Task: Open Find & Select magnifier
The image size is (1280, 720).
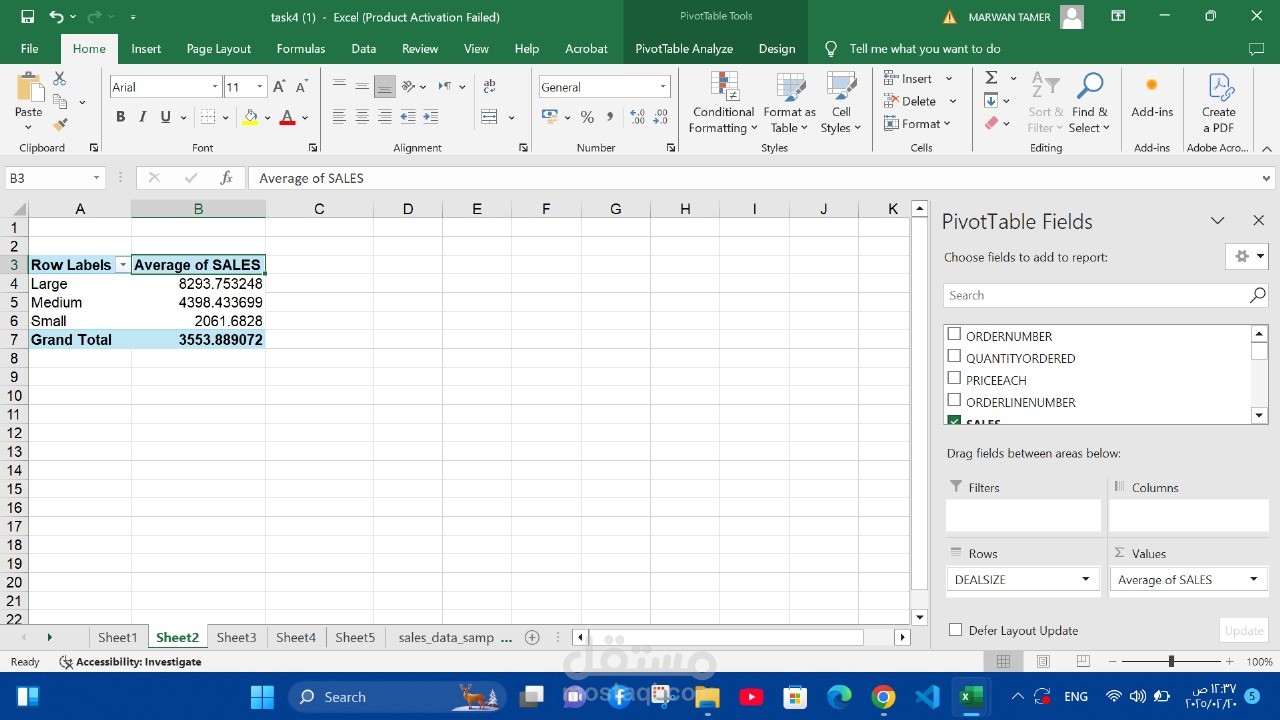Action: (1090, 104)
